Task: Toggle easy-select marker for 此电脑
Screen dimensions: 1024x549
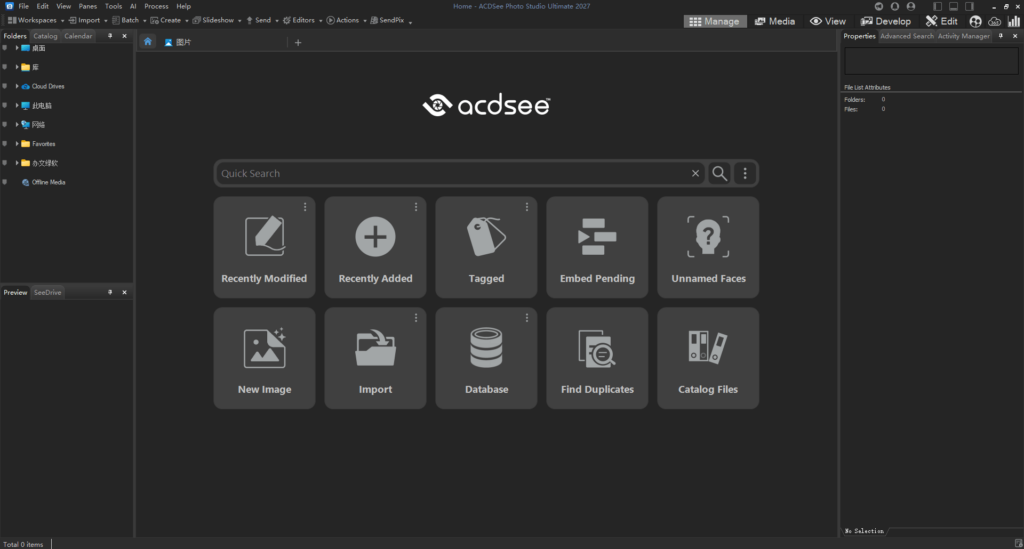Action: pyautogui.click(x=5, y=105)
